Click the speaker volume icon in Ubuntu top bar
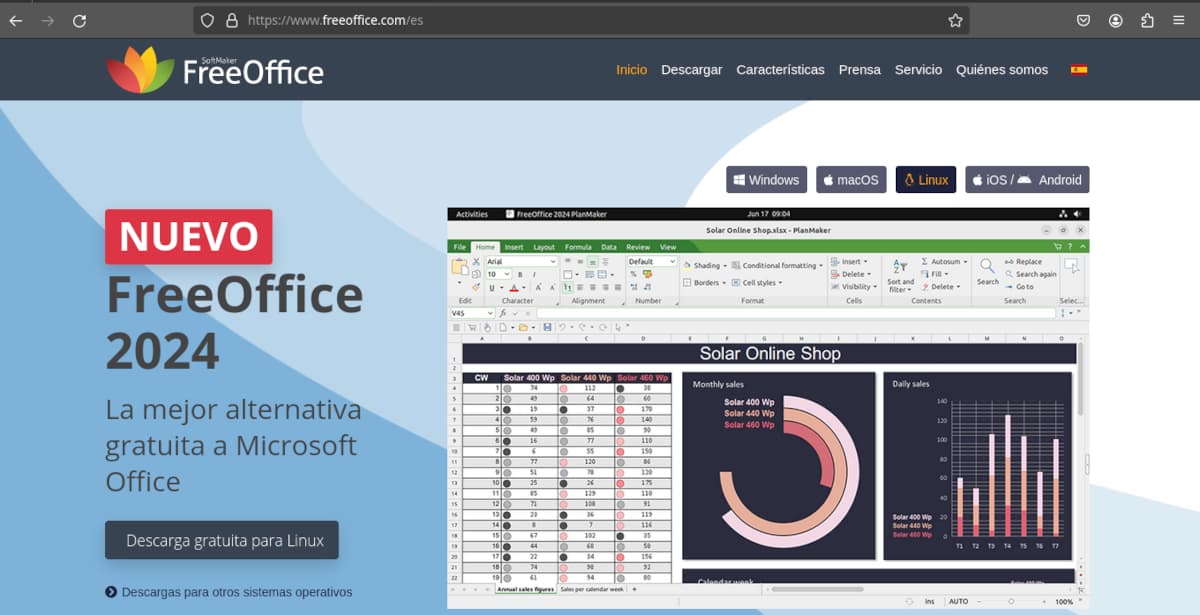This screenshot has width=1200, height=615. (x=1077, y=214)
